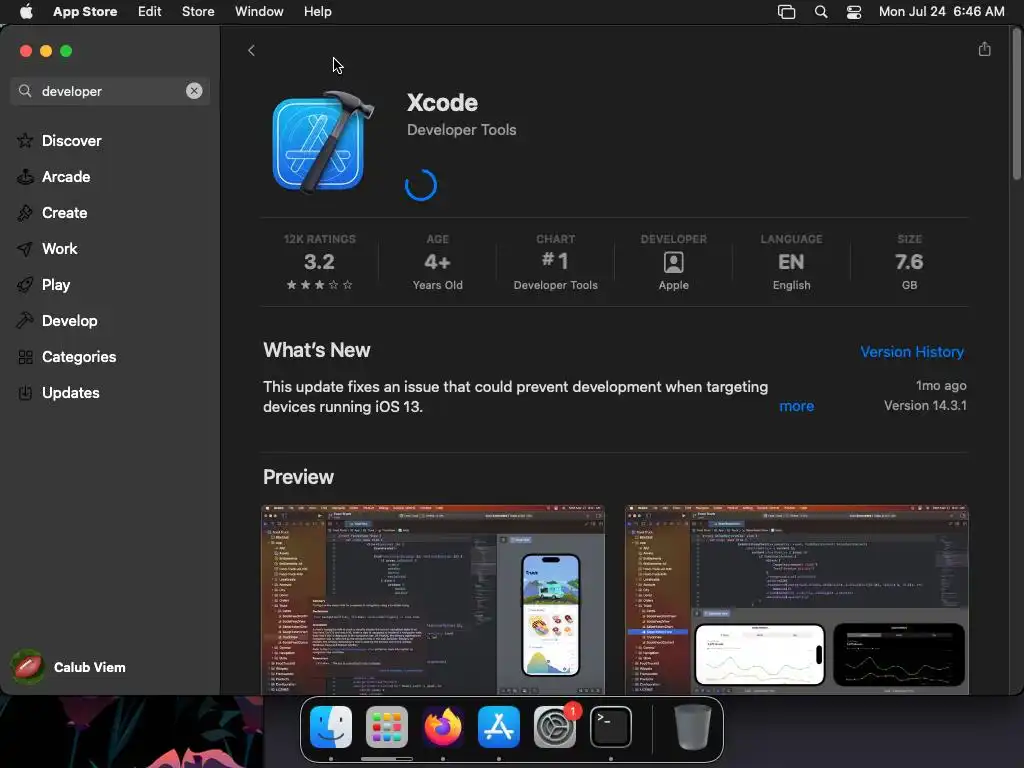Open the share sheet icon

pos(984,50)
